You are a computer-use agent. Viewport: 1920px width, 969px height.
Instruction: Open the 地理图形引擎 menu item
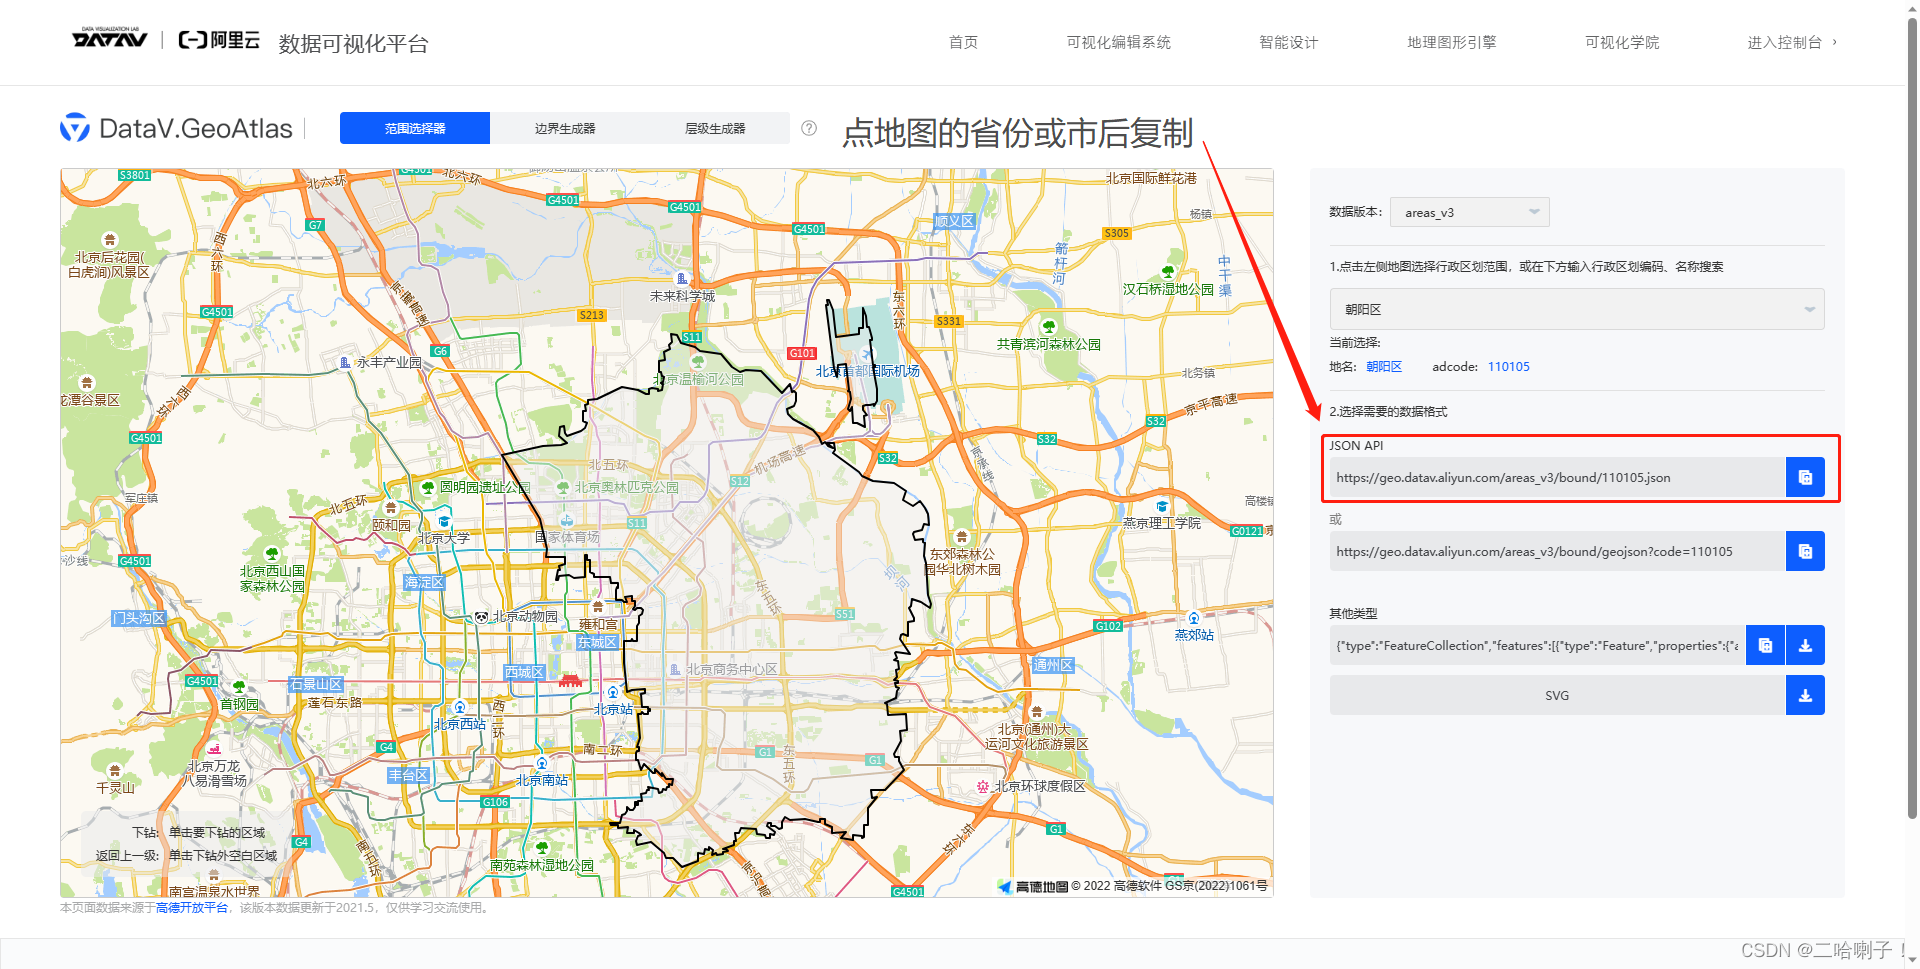click(x=1451, y=42)
